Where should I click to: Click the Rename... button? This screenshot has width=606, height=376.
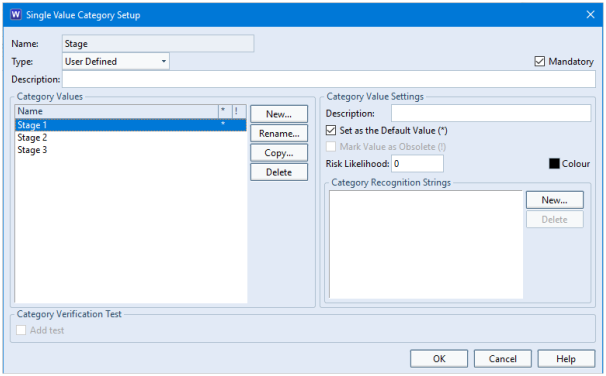279,134
